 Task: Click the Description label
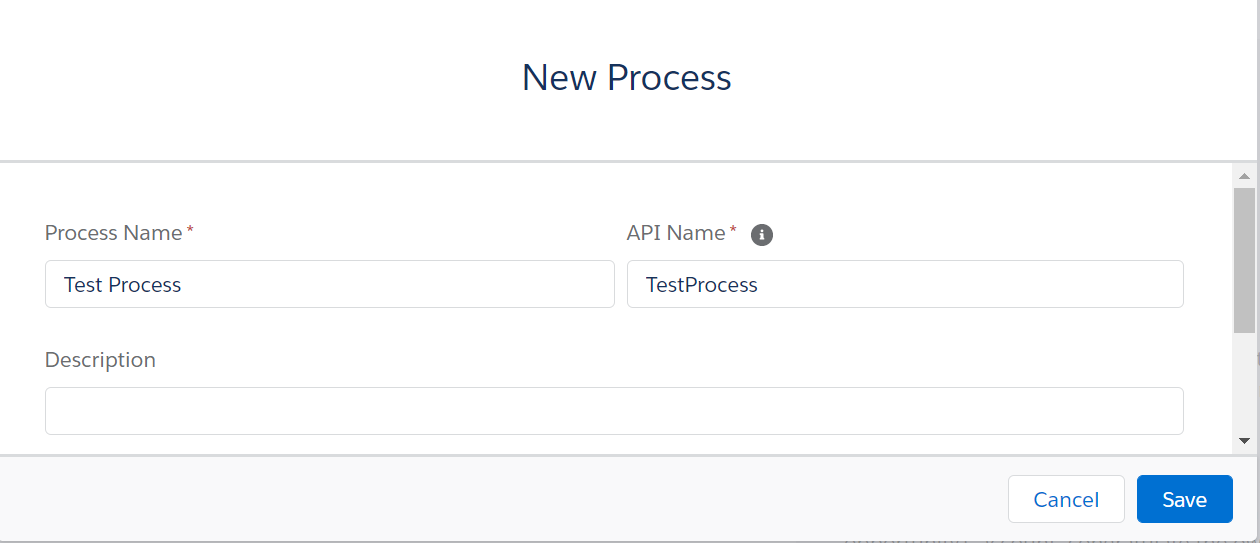[100, 360]
